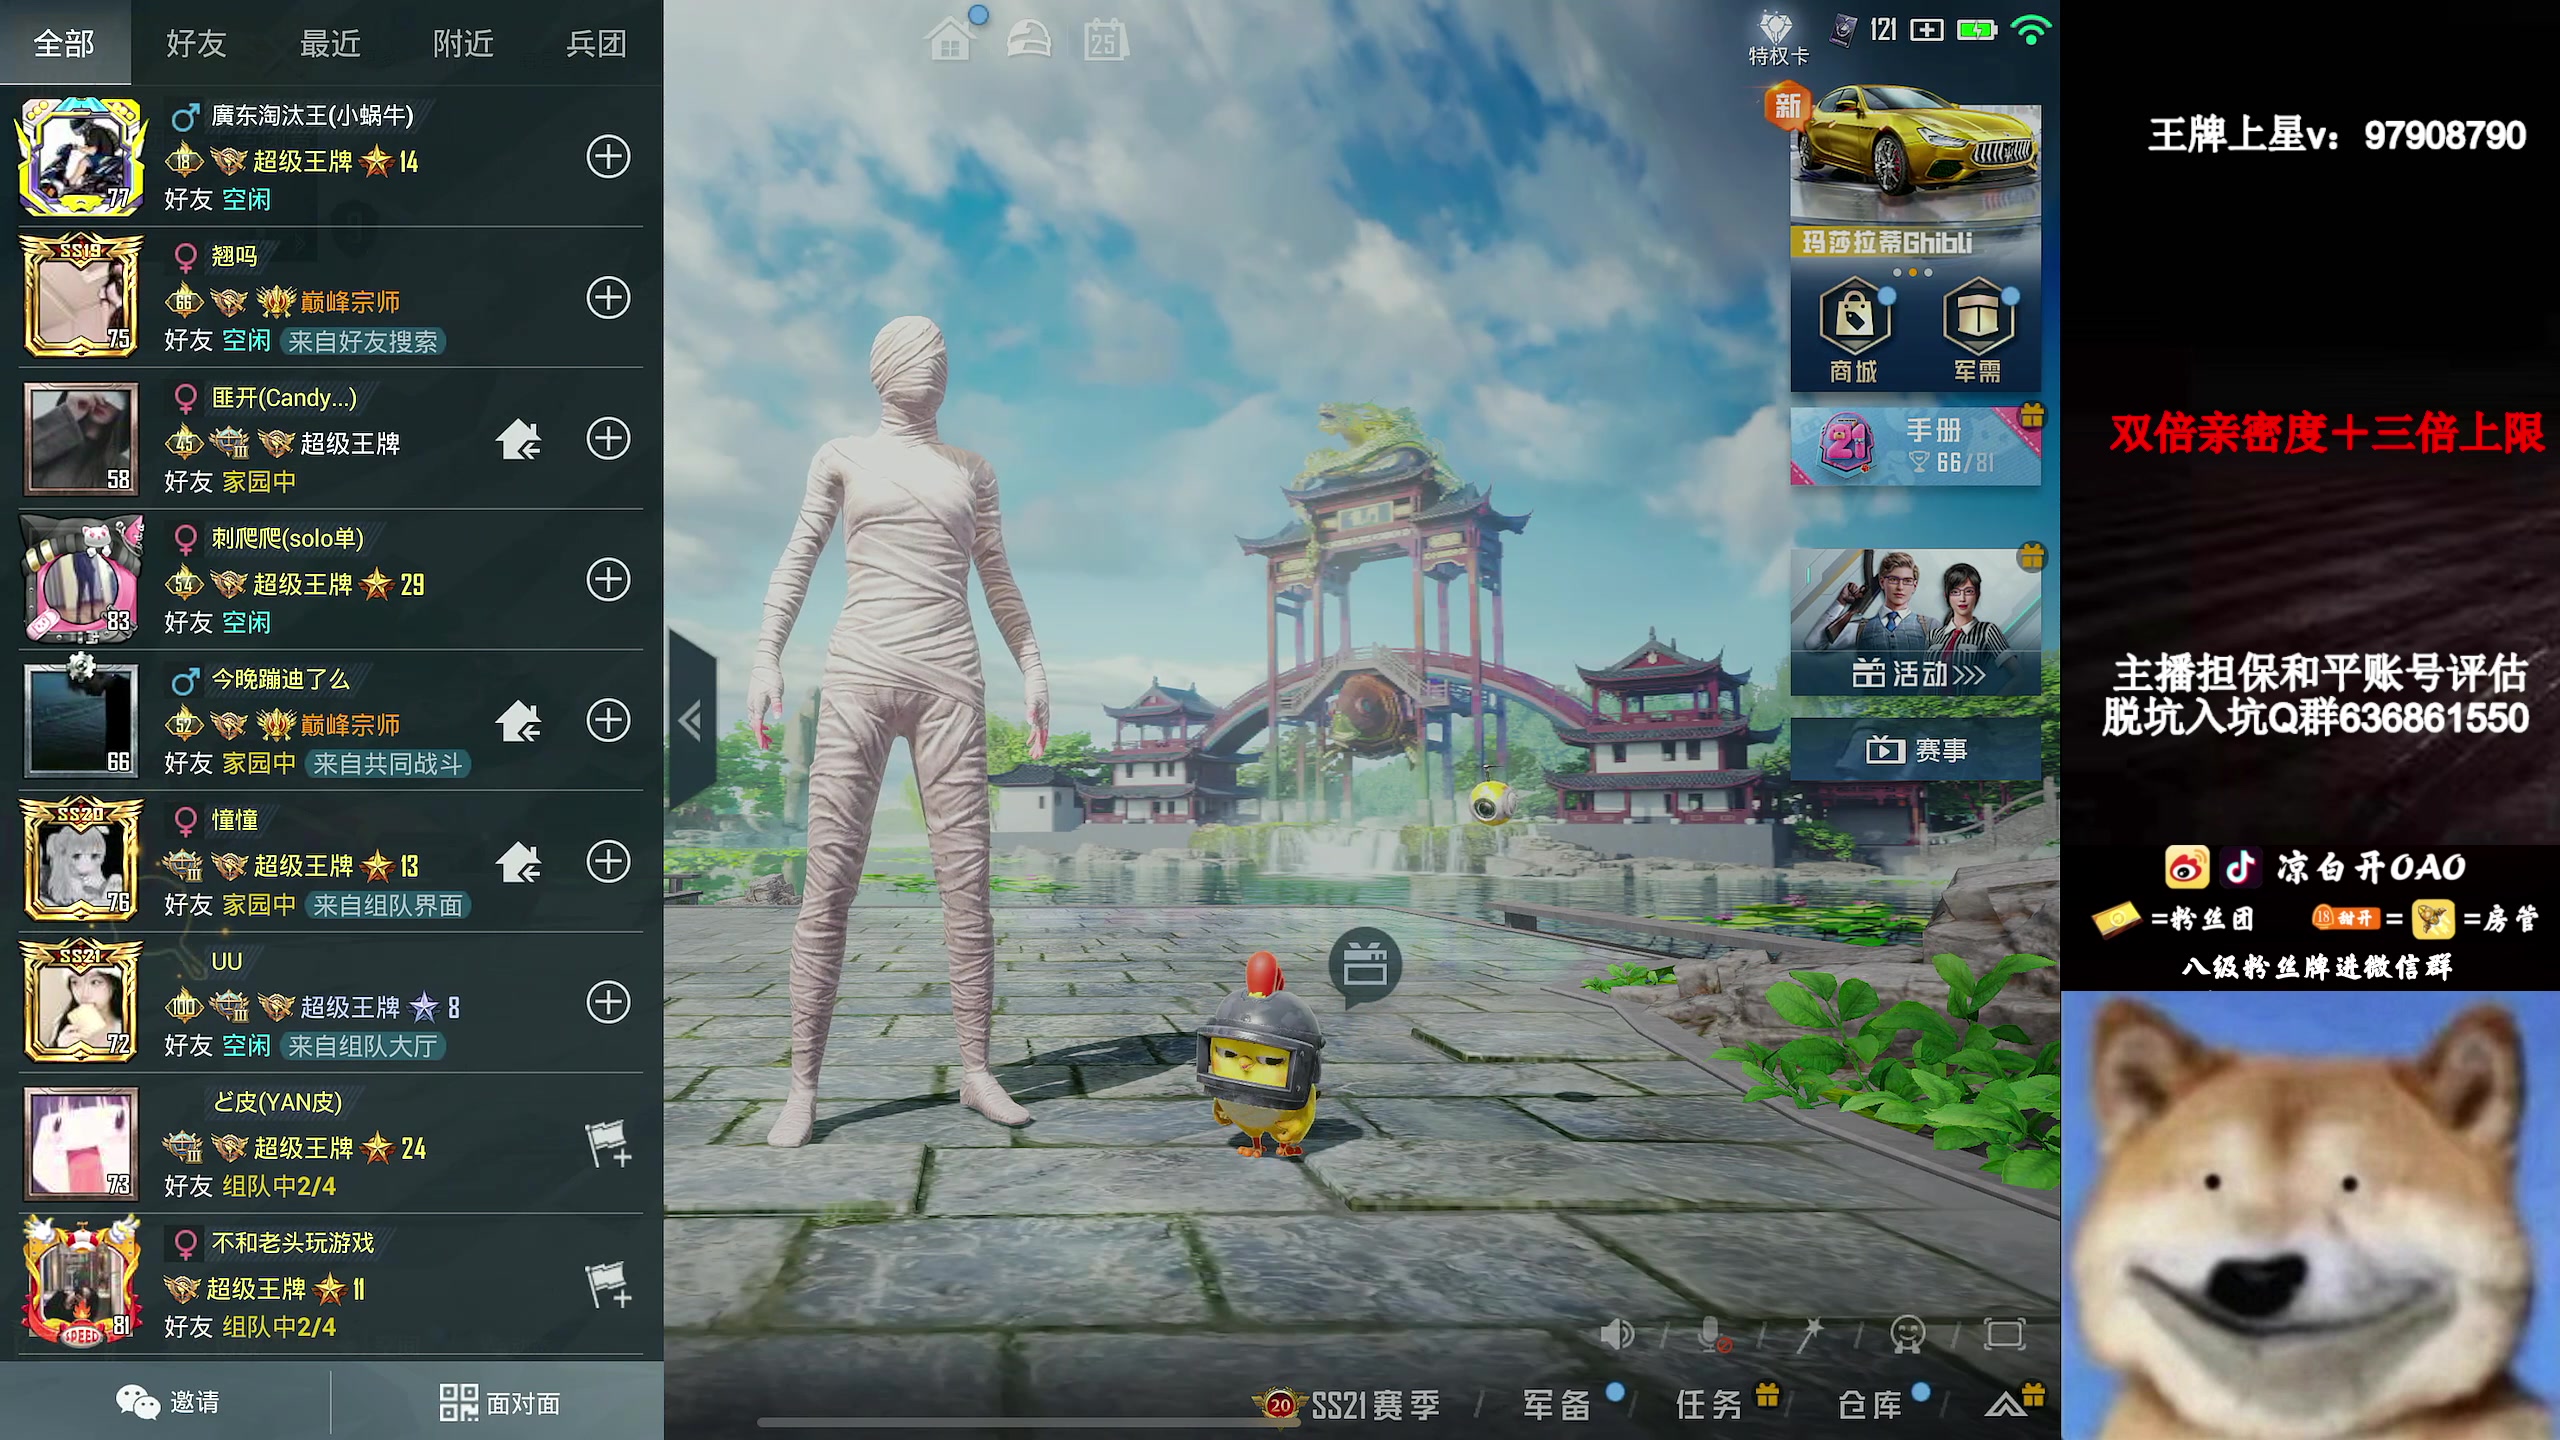This screenshot has height=1440, width=2560.
Task: Invite 今晚蹦迪了么 with plus icon
Action: coord(608,721)
